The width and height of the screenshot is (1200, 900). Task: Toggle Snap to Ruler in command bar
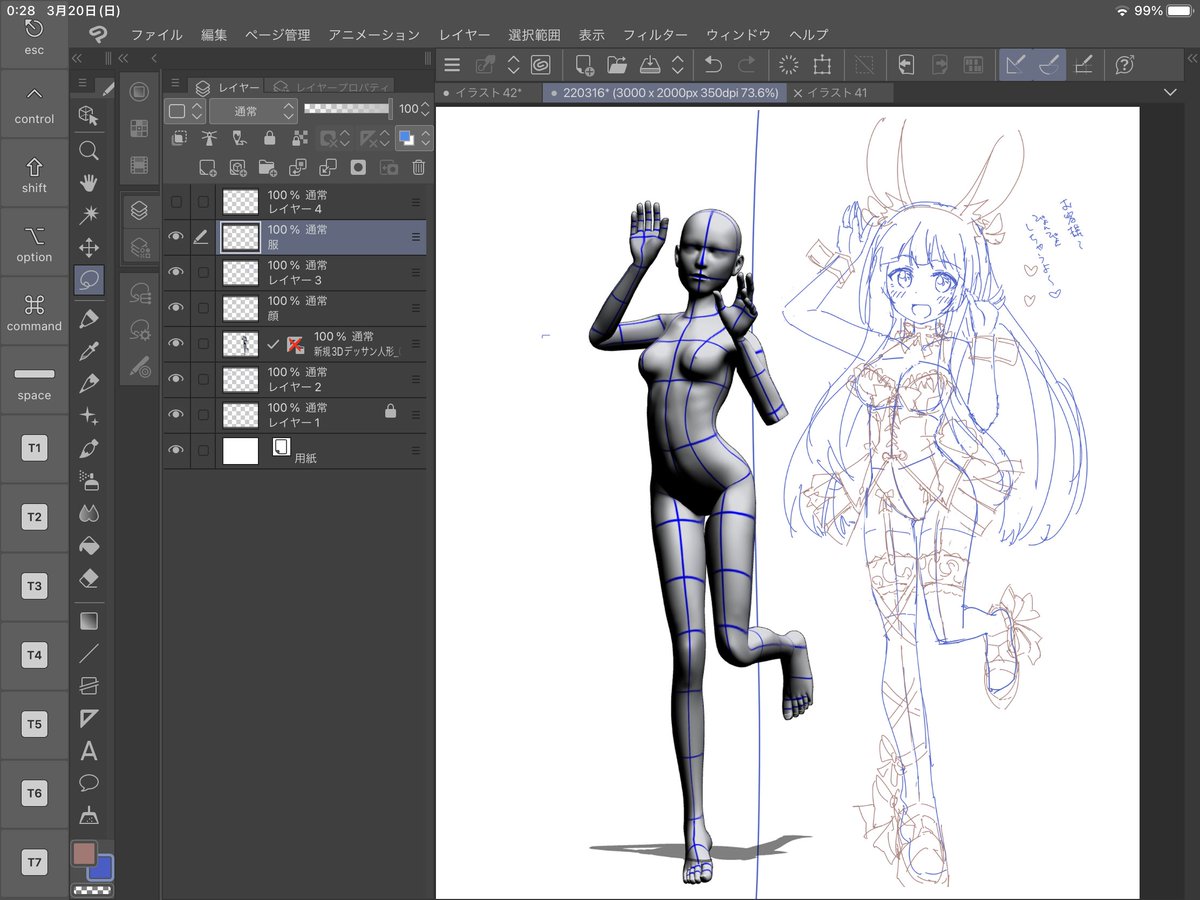pyautogui.click(x=1016, y=65)
